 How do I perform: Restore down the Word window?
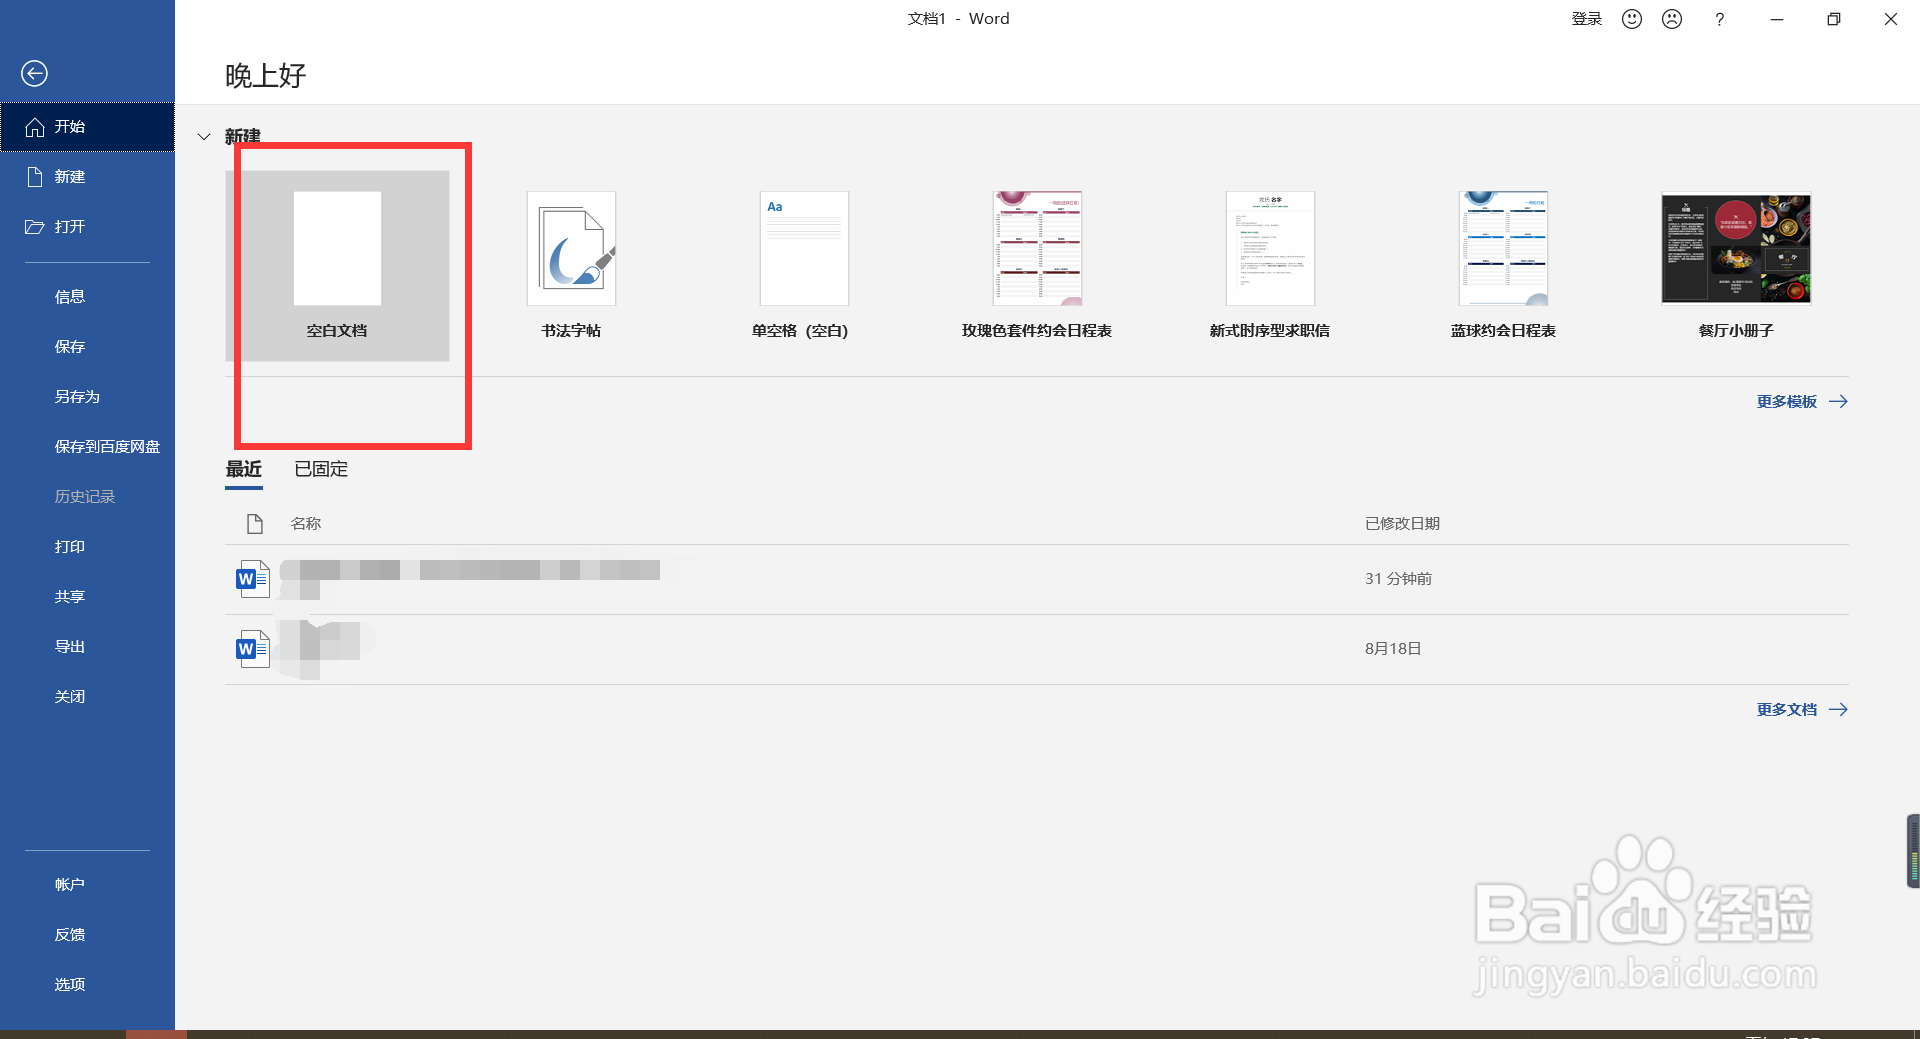pyautogui.click(x=1834, y=19)
